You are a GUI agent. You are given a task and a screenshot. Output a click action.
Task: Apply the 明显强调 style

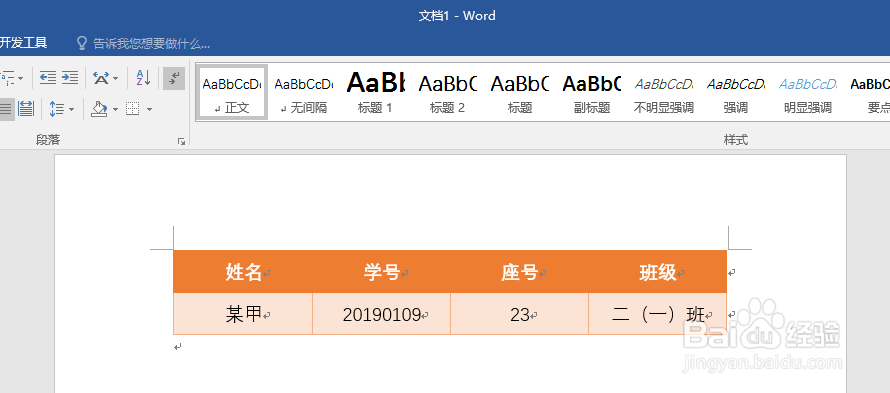[808, 92]
